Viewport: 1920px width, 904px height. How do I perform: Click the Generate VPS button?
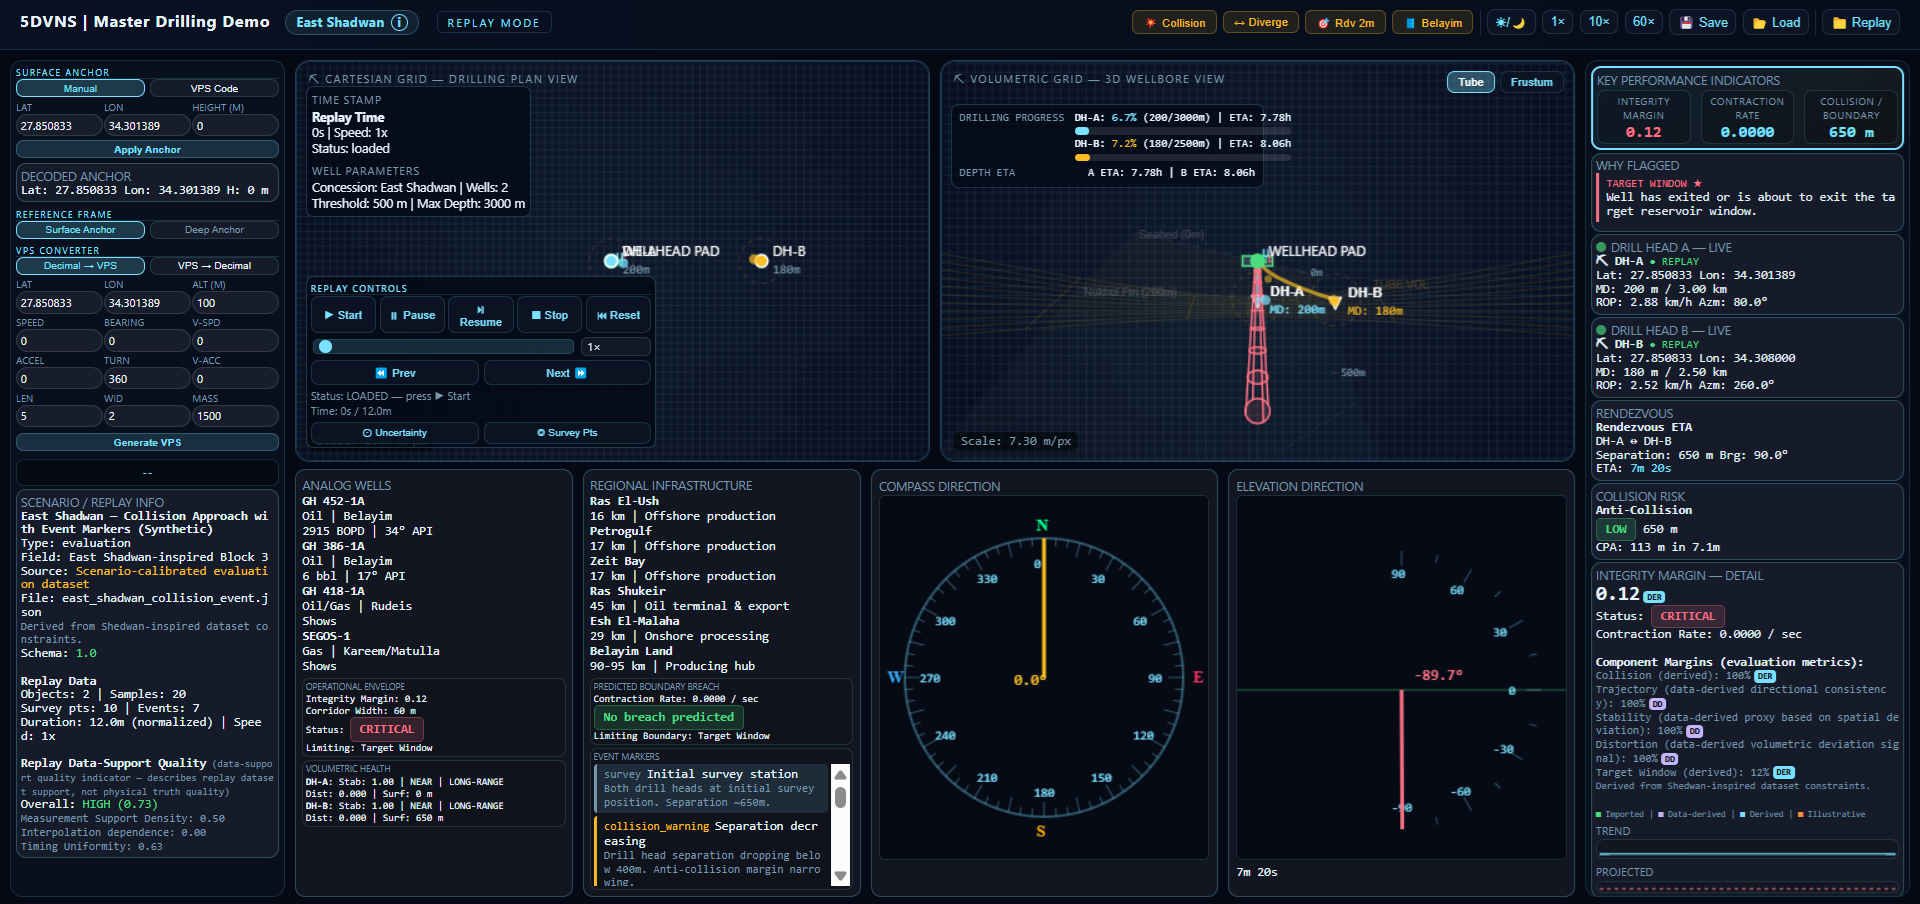(147, 443)
